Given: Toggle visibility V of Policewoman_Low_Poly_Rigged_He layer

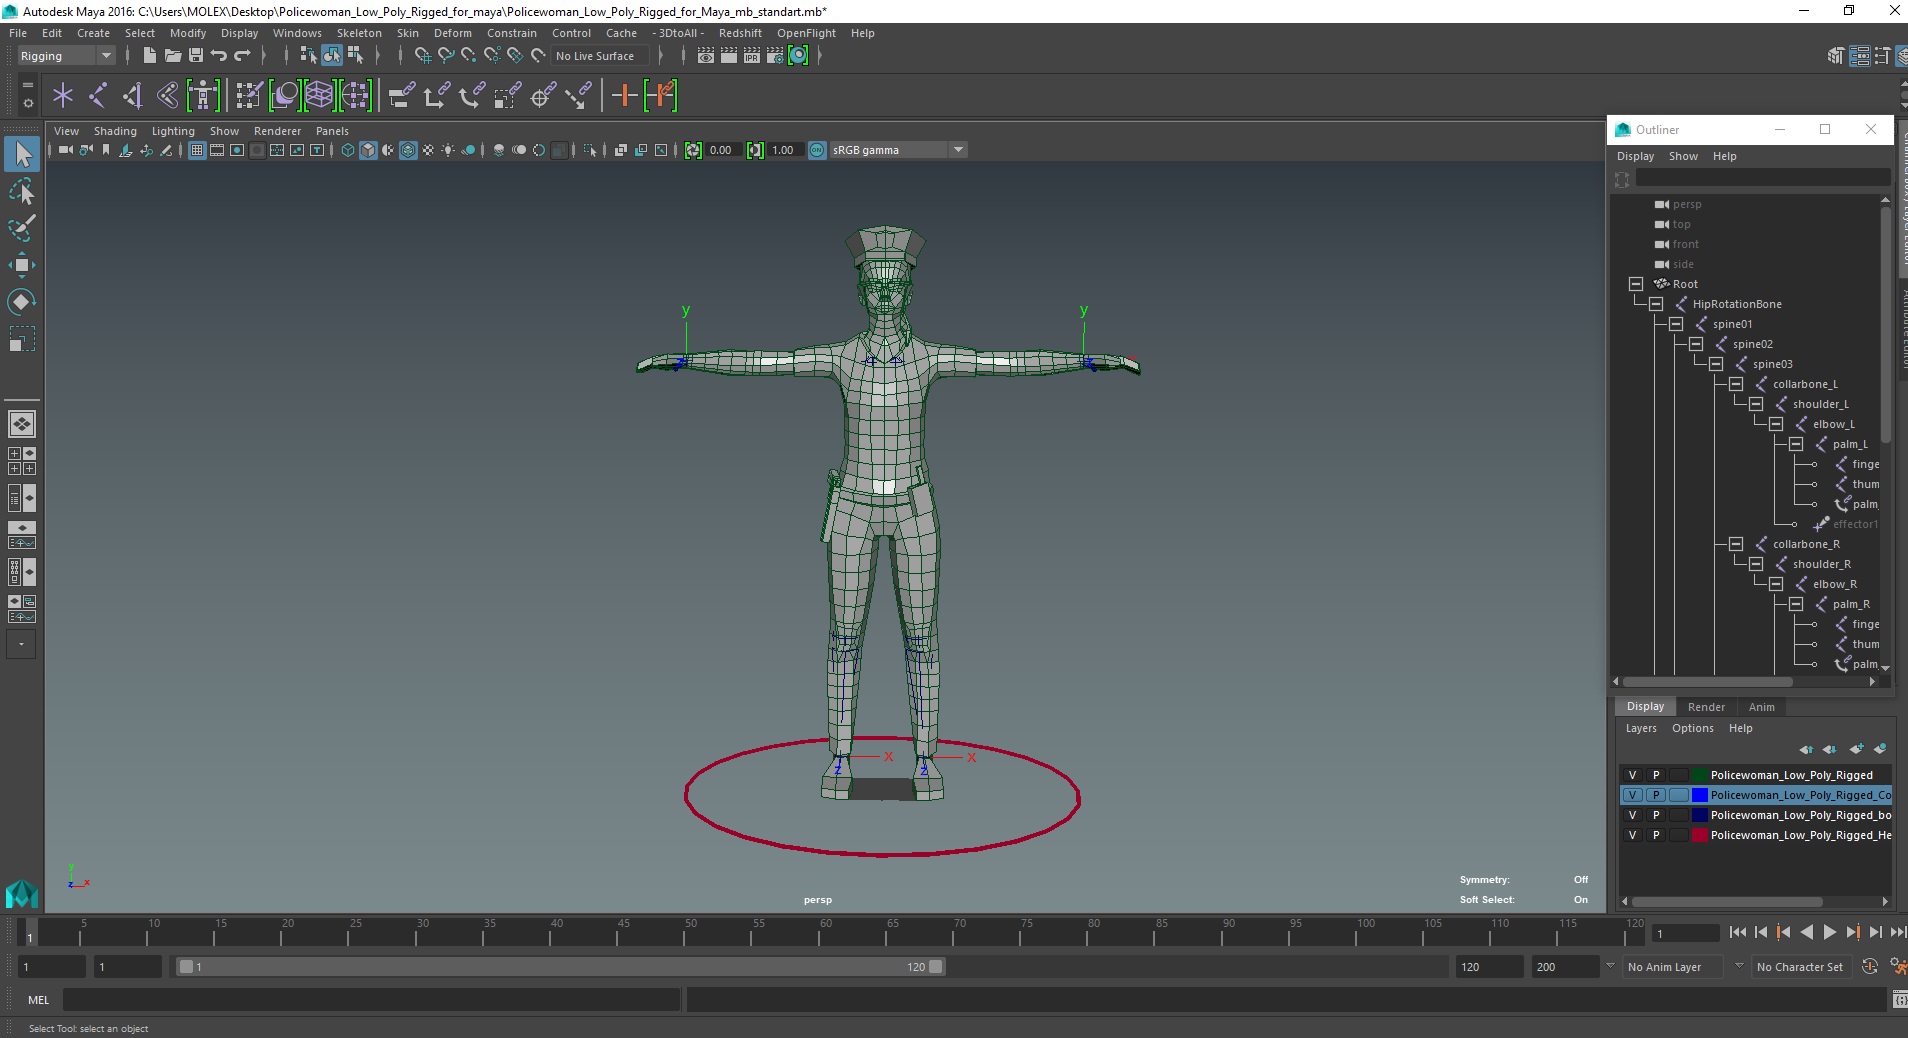Looking at the screenshot, I should pyautogui.click(x=1632, y=835).
